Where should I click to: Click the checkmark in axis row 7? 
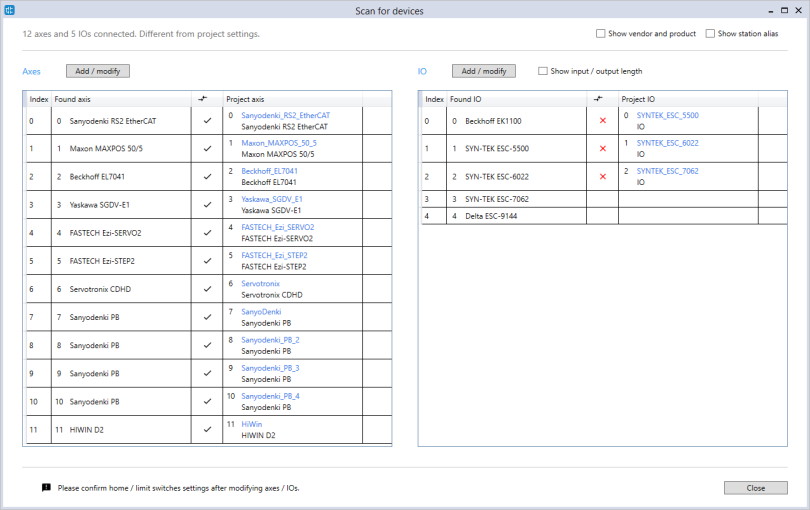point(207,317)
